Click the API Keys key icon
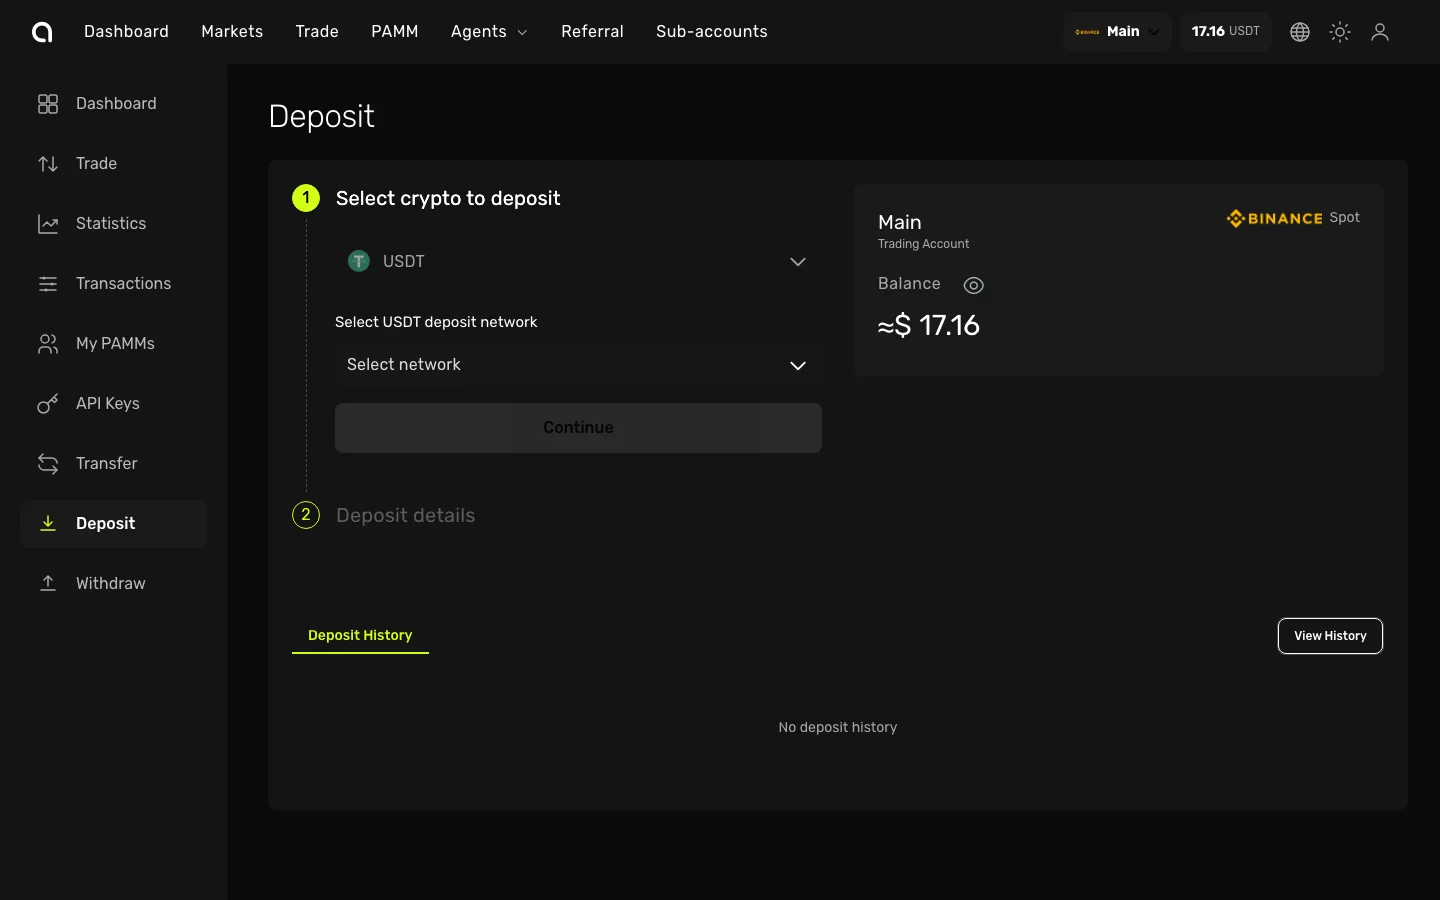The height and width of the screenshot is (900, 1440). tap(48, 404)
